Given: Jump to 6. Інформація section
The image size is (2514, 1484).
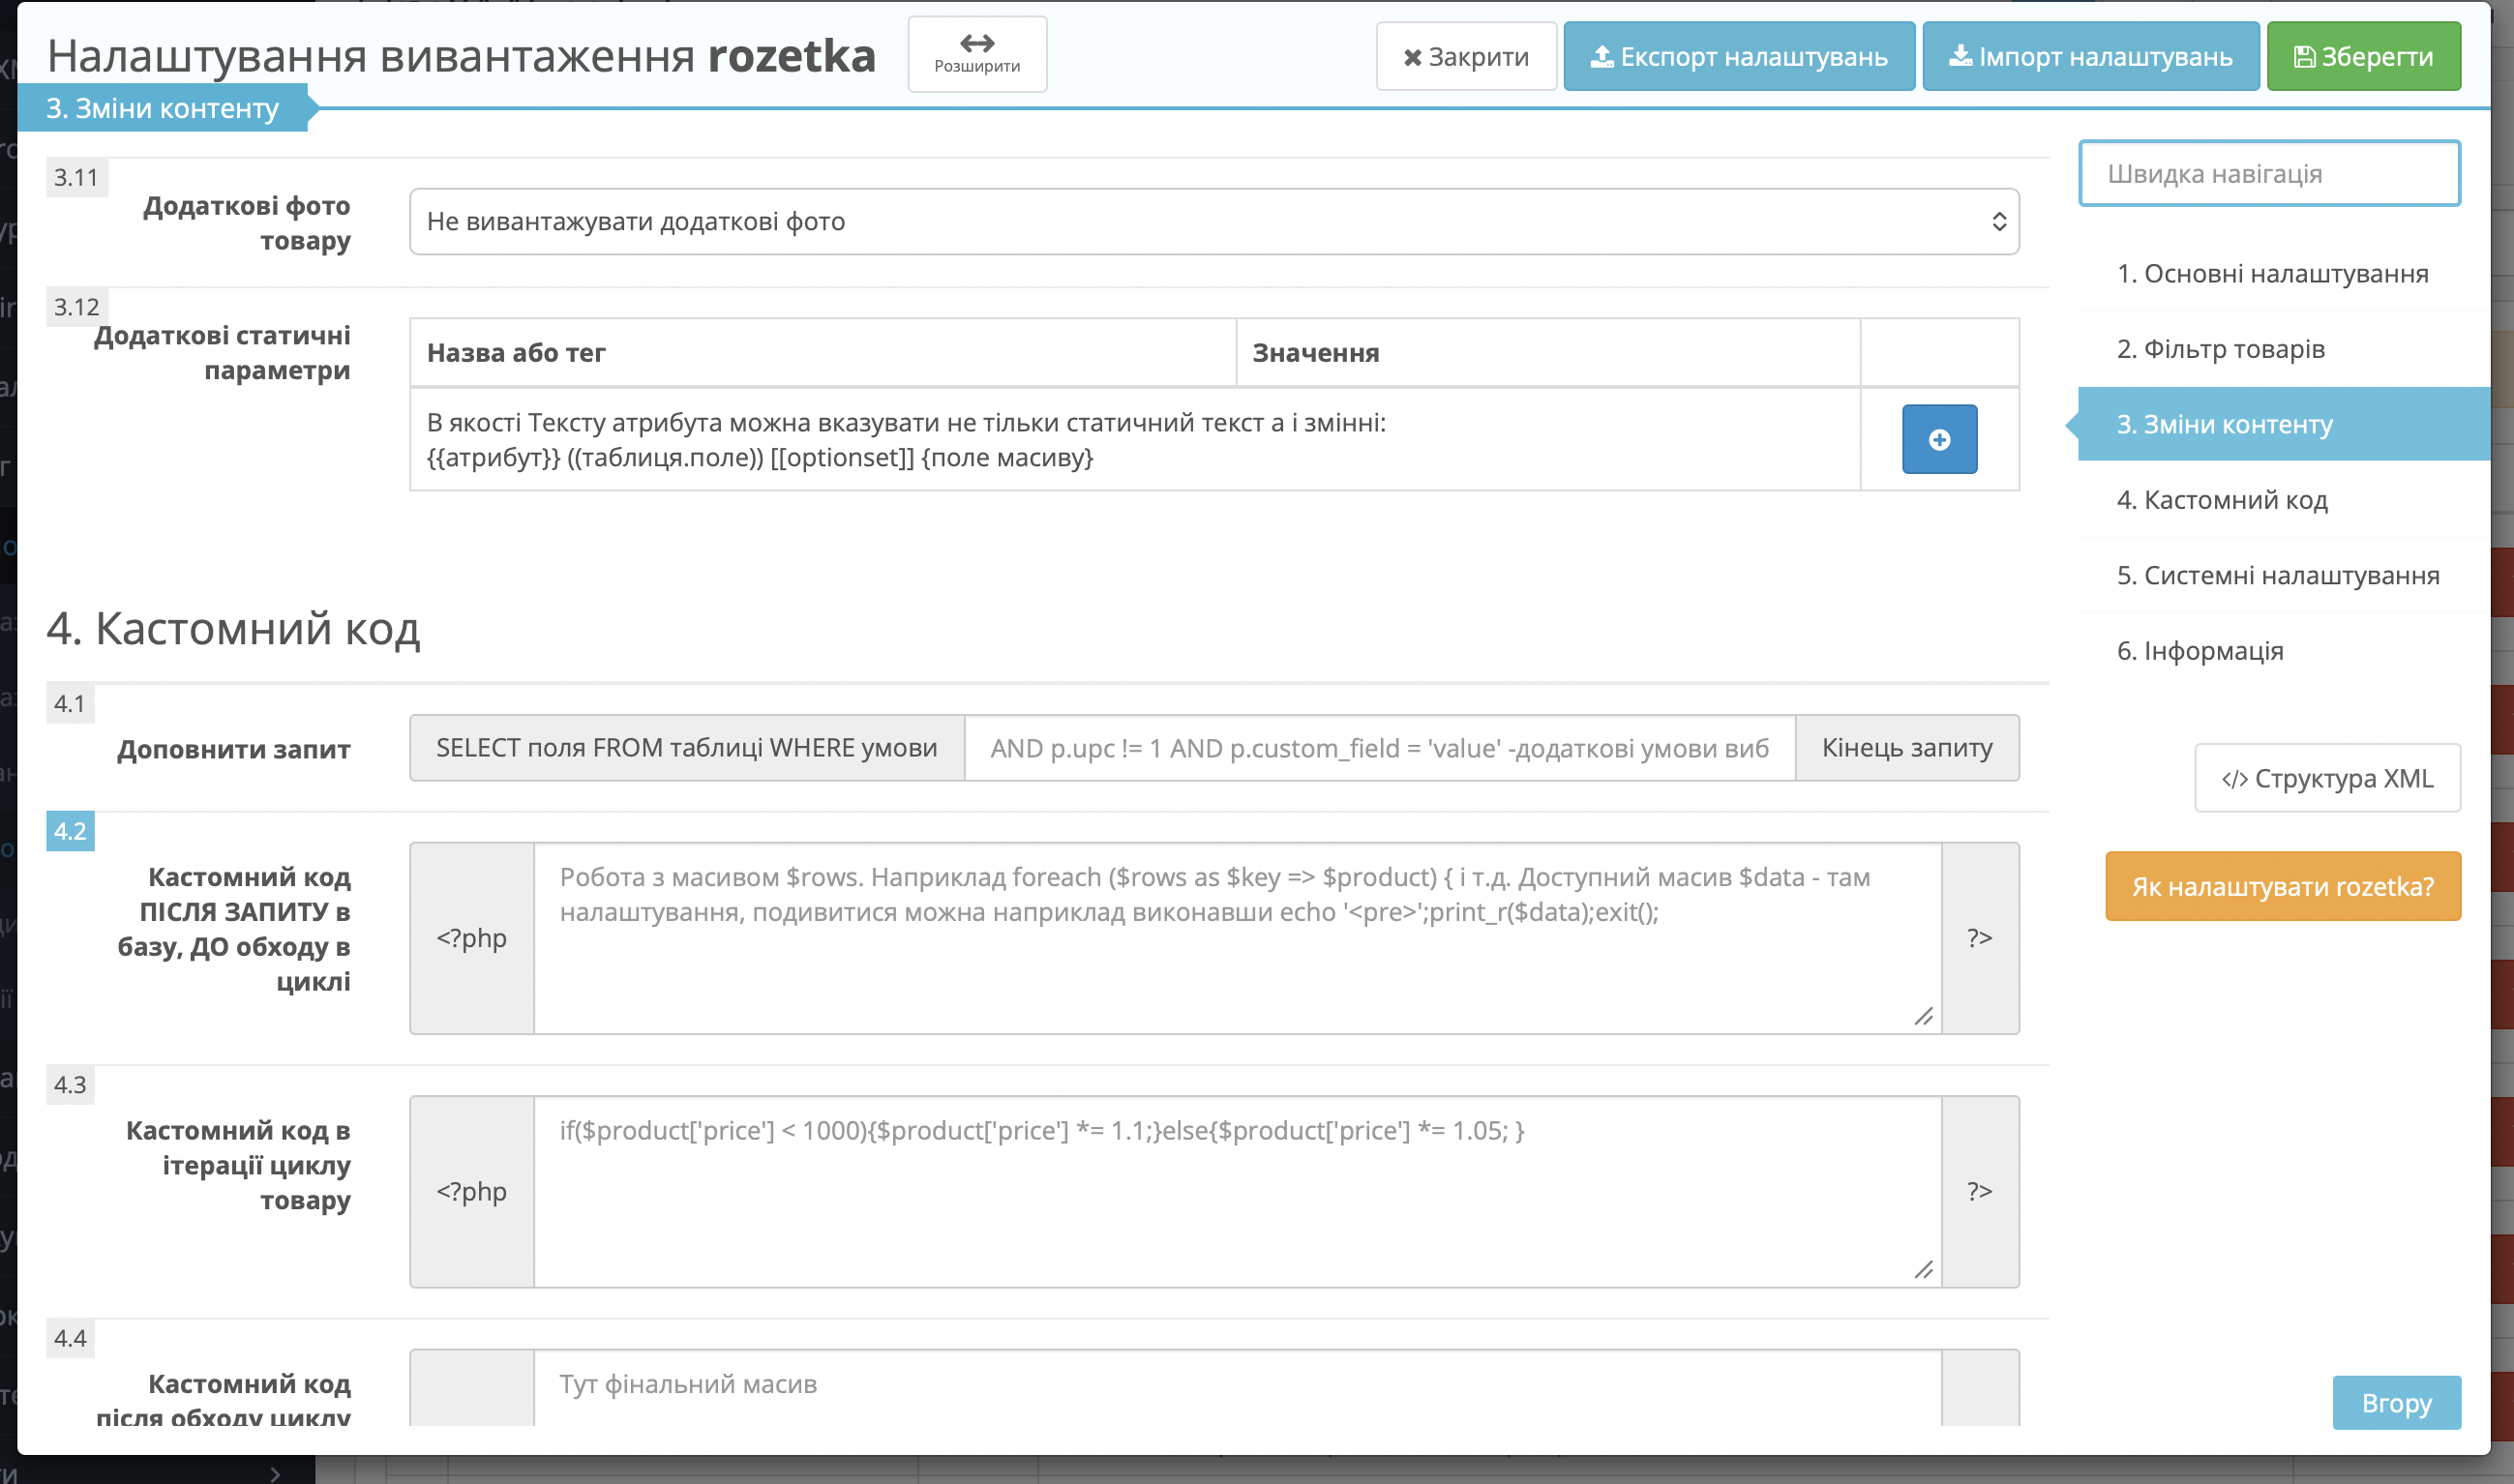Looking at the screenshot, I should pyautogui.click(x=2200, y=650).
